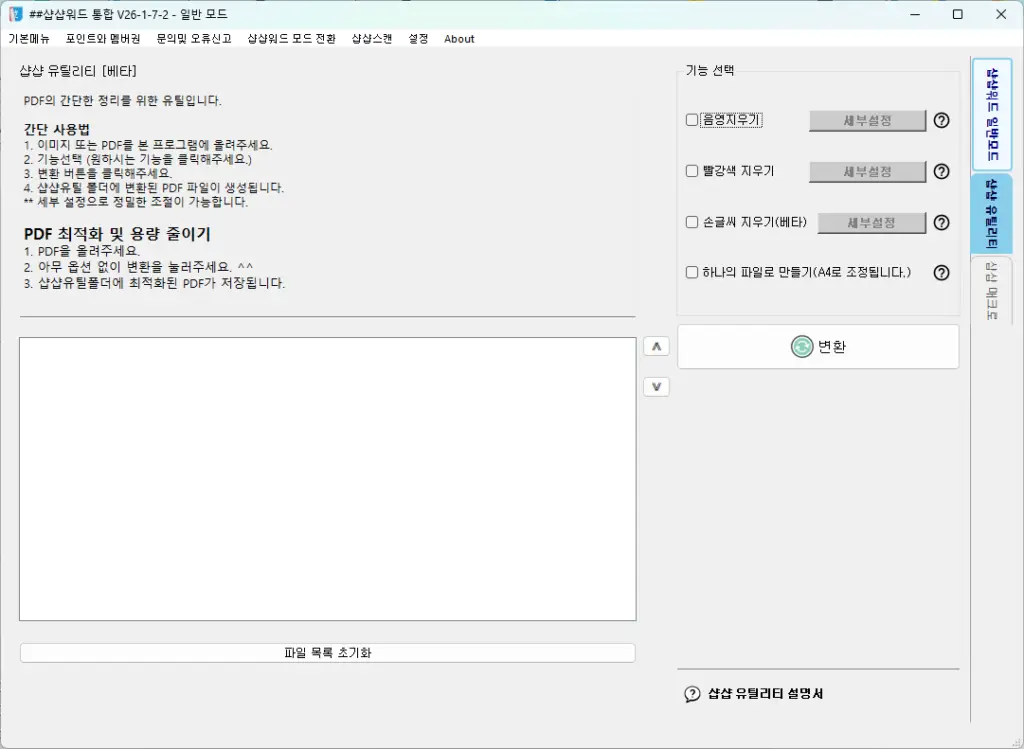Screen dimensions: 1024x749
Task: Click the up arrow to move file up
Action: click(656, 346)
